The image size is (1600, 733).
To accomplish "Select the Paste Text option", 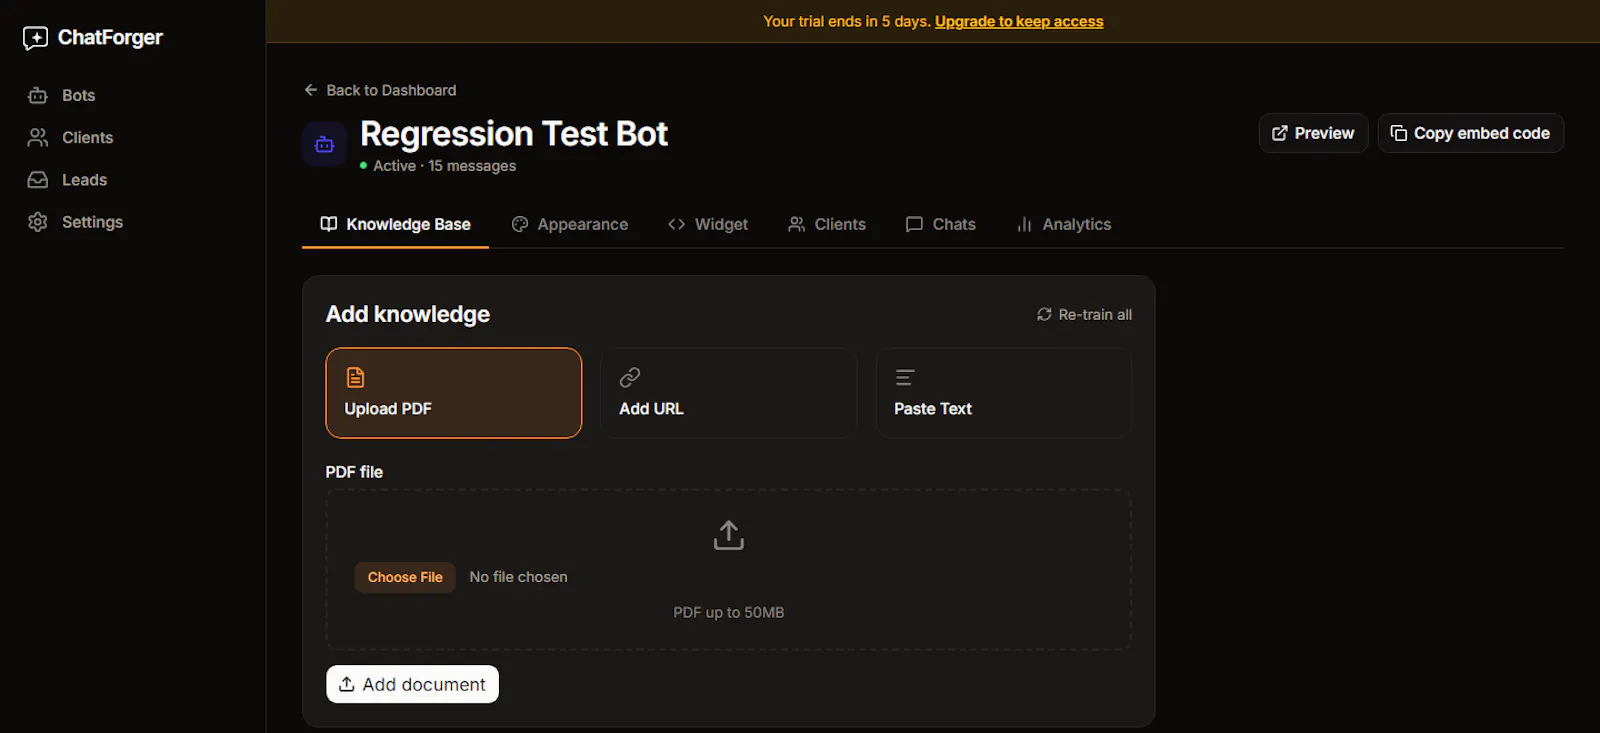I will click(x=1003, y=393).
